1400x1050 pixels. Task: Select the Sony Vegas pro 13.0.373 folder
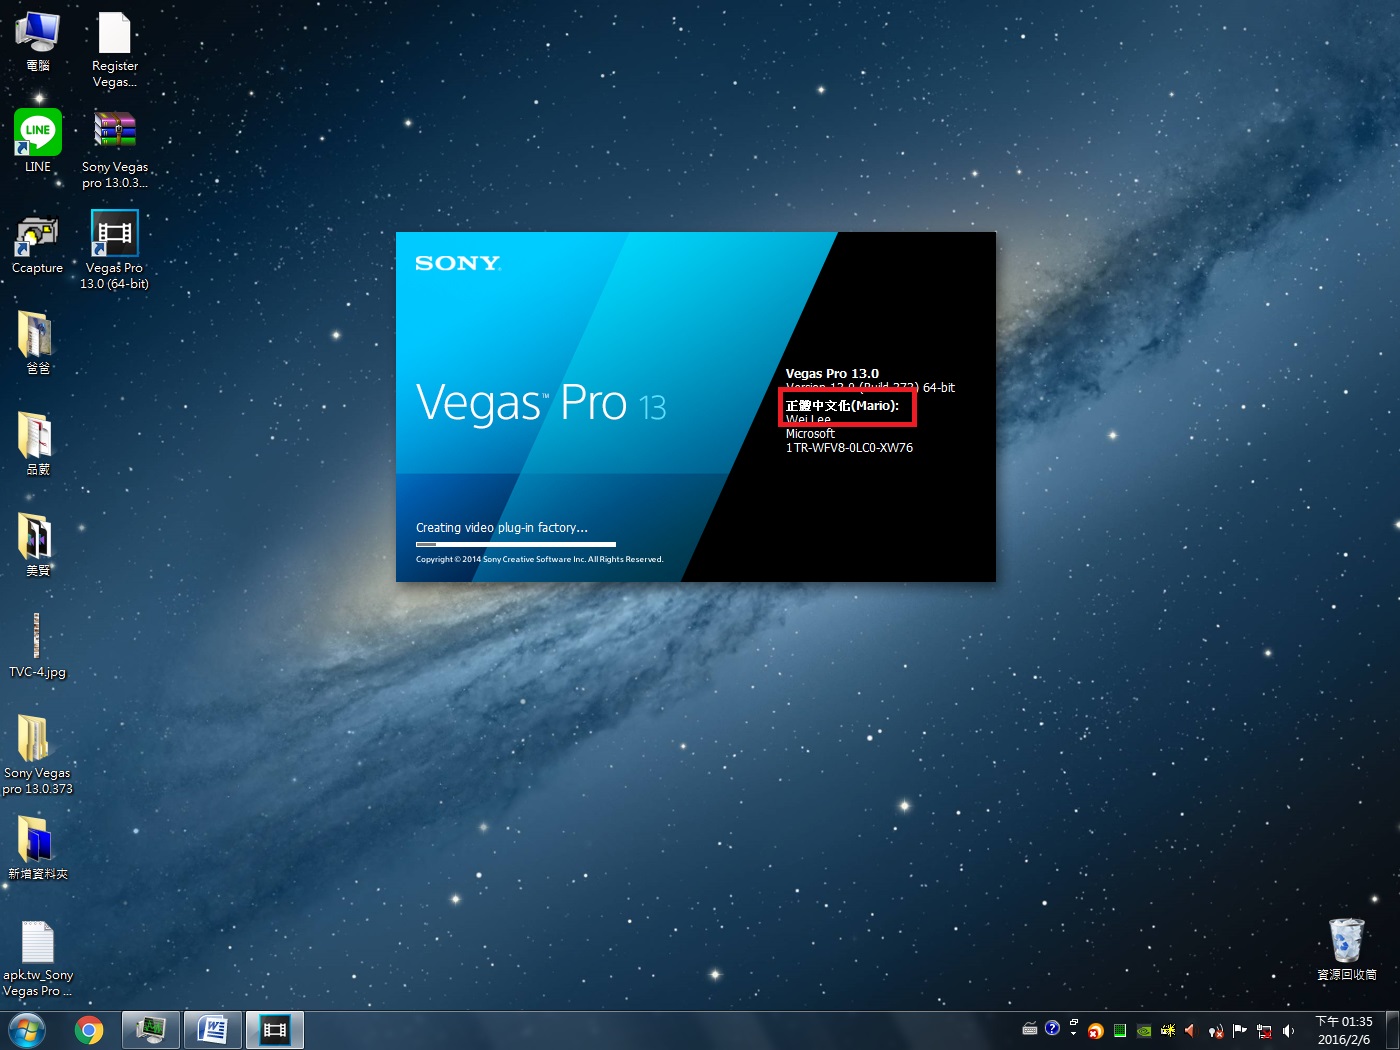[37, 755]
